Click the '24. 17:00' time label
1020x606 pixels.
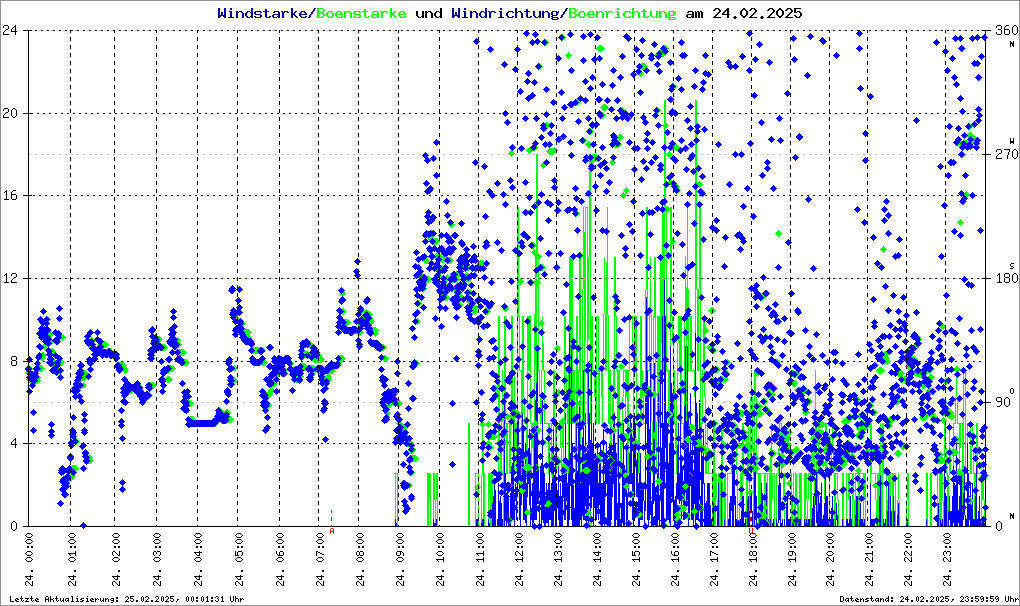click(x=714, y=559)
